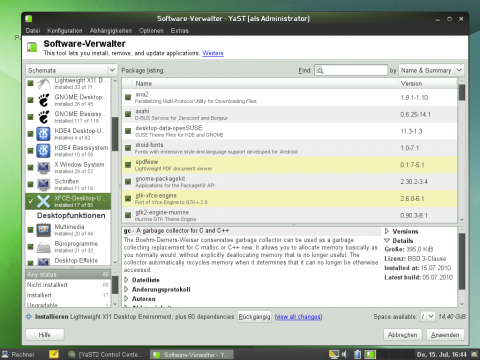480x360 pixels.
Task: Toggle the epdfview package checkbox
Action: click(x=128, y=165)
